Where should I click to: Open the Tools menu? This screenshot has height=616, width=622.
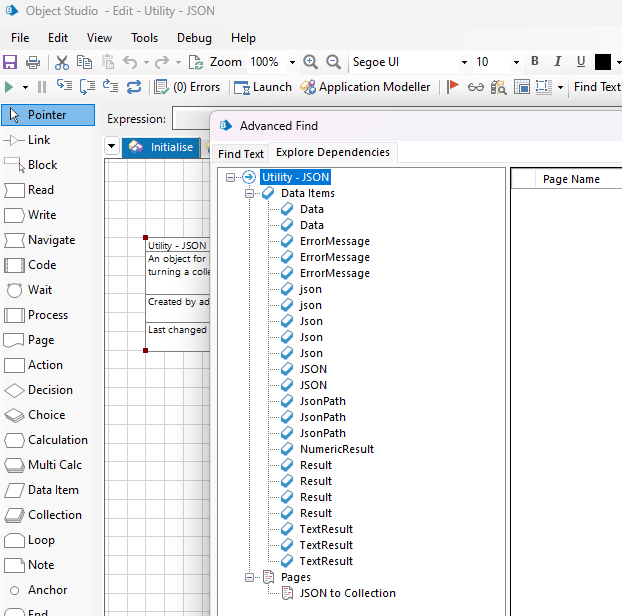(x=144, y=38)
